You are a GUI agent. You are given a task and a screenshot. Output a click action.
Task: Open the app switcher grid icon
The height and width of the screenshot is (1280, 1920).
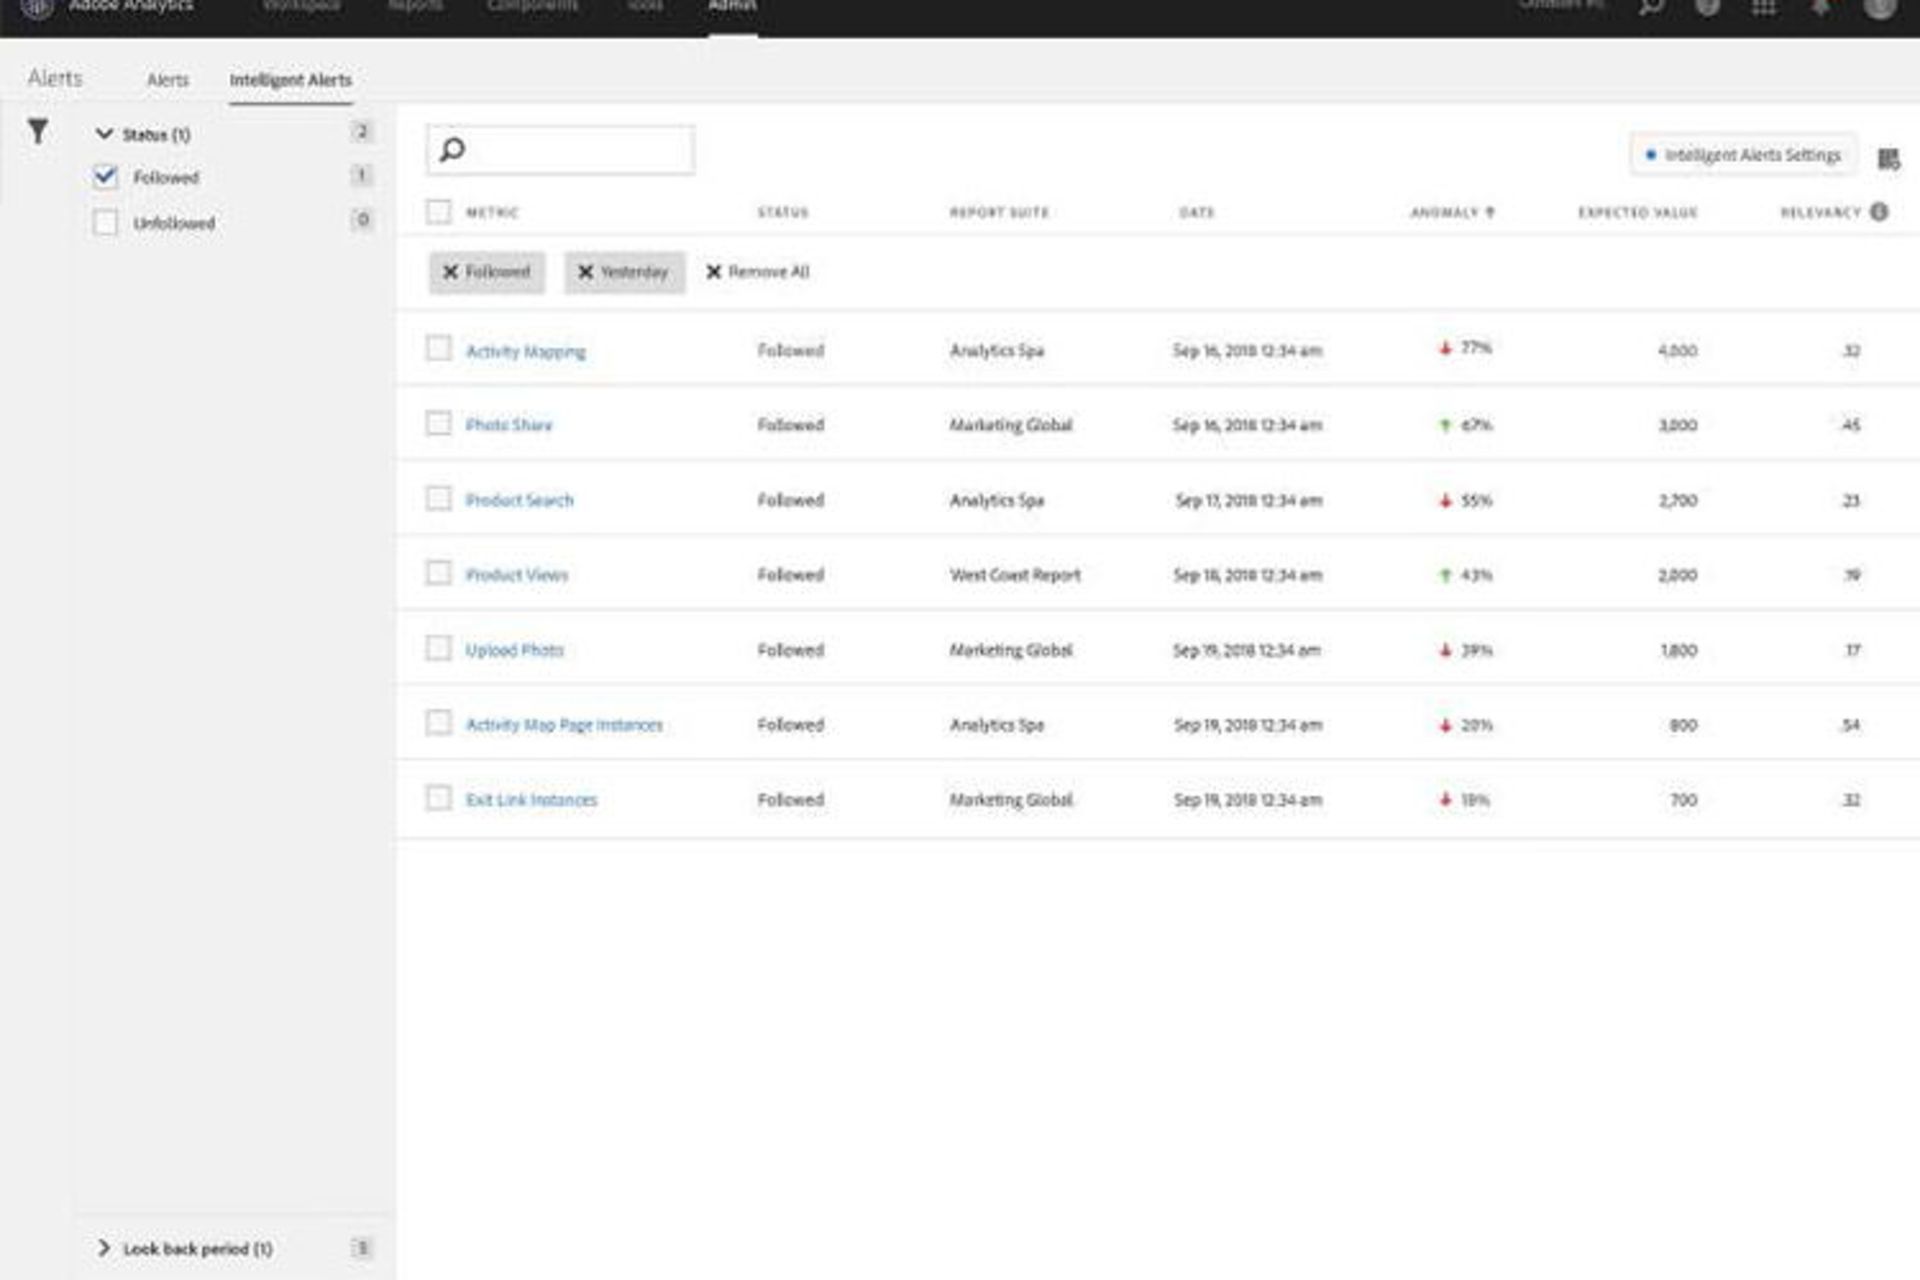1765,8
